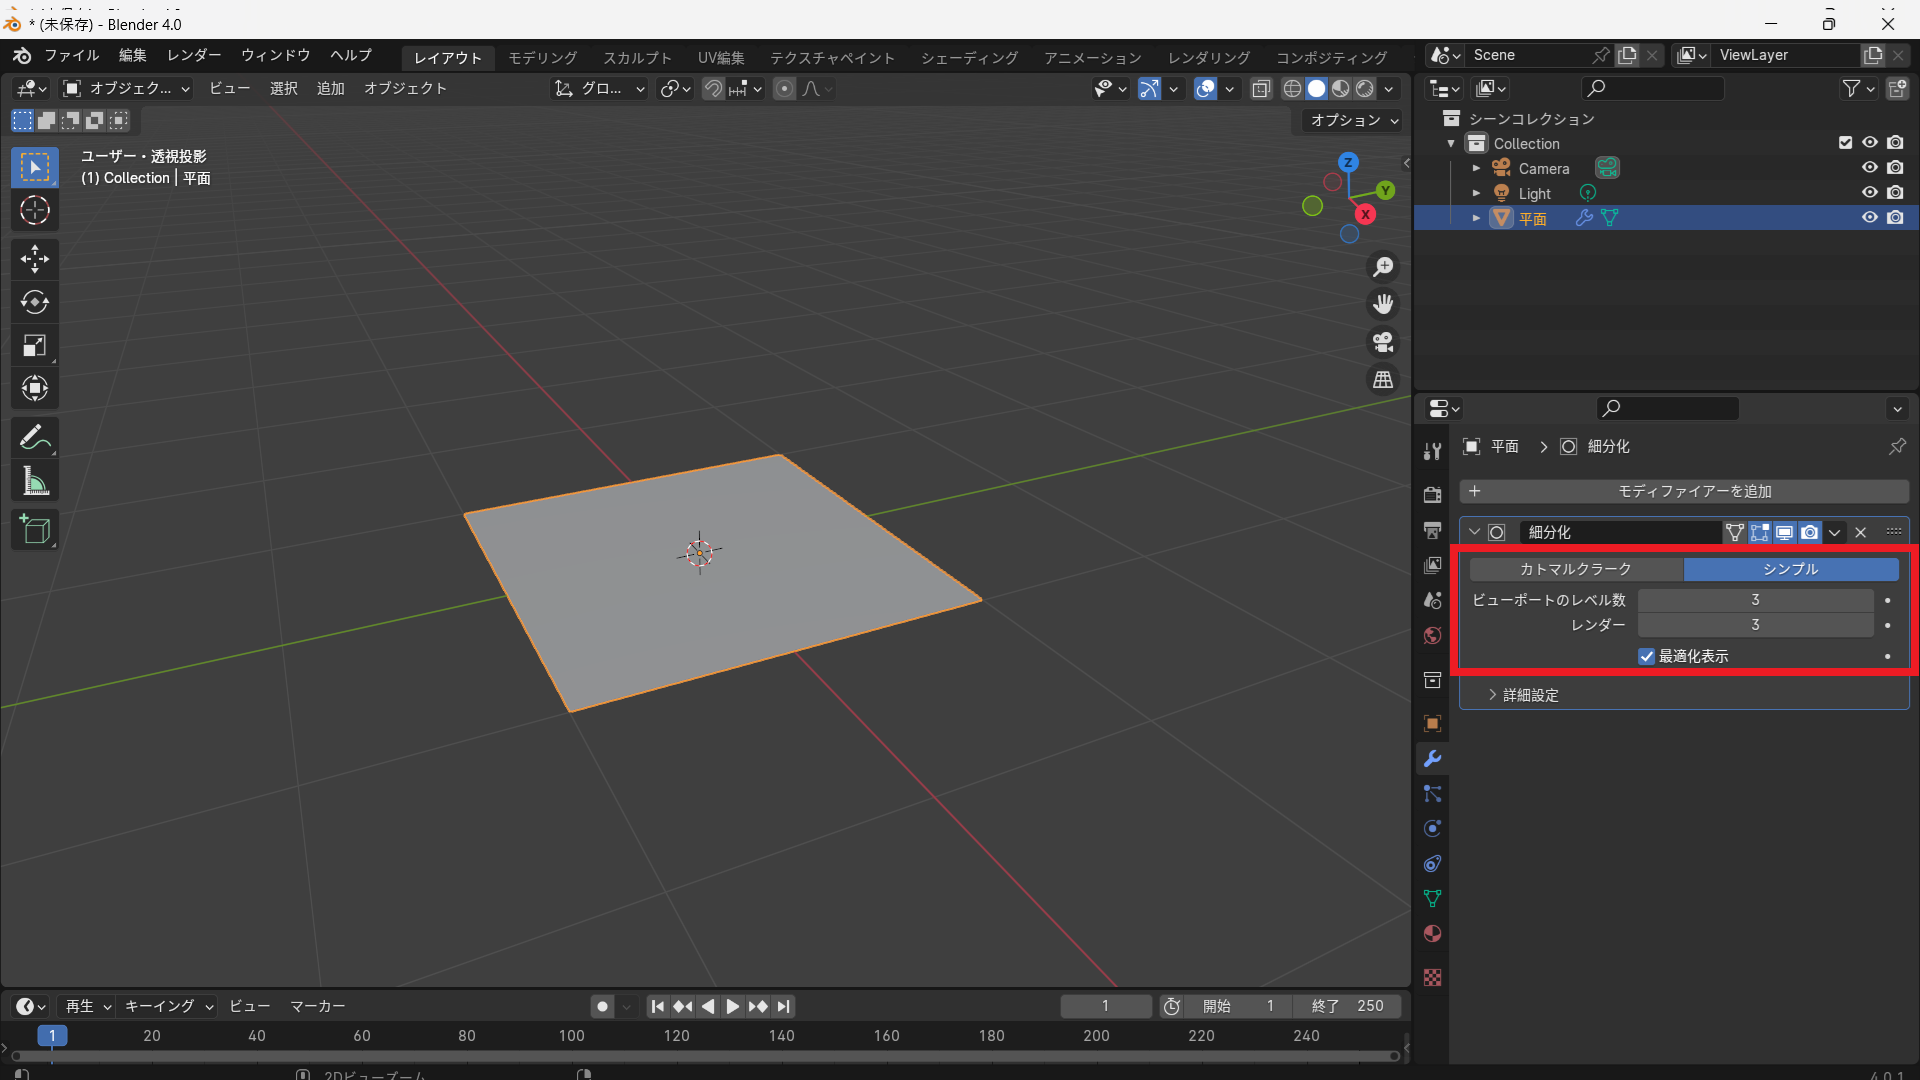Uncheck the 最適化表示 checkbox
The width and height of the screenshot is (1920, 1080).
1646,656
